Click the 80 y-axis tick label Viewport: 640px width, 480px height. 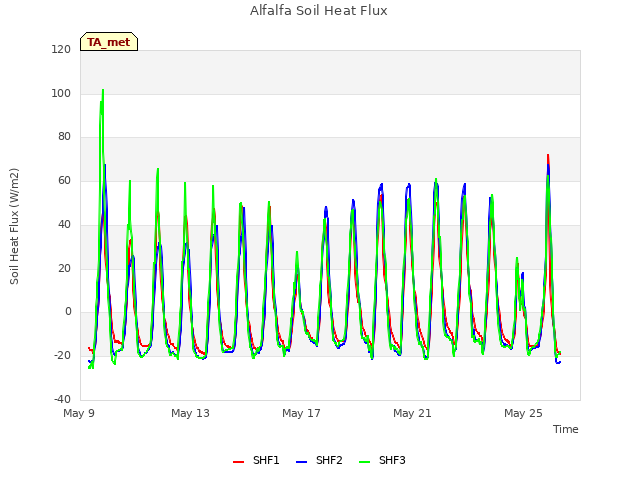64,136
